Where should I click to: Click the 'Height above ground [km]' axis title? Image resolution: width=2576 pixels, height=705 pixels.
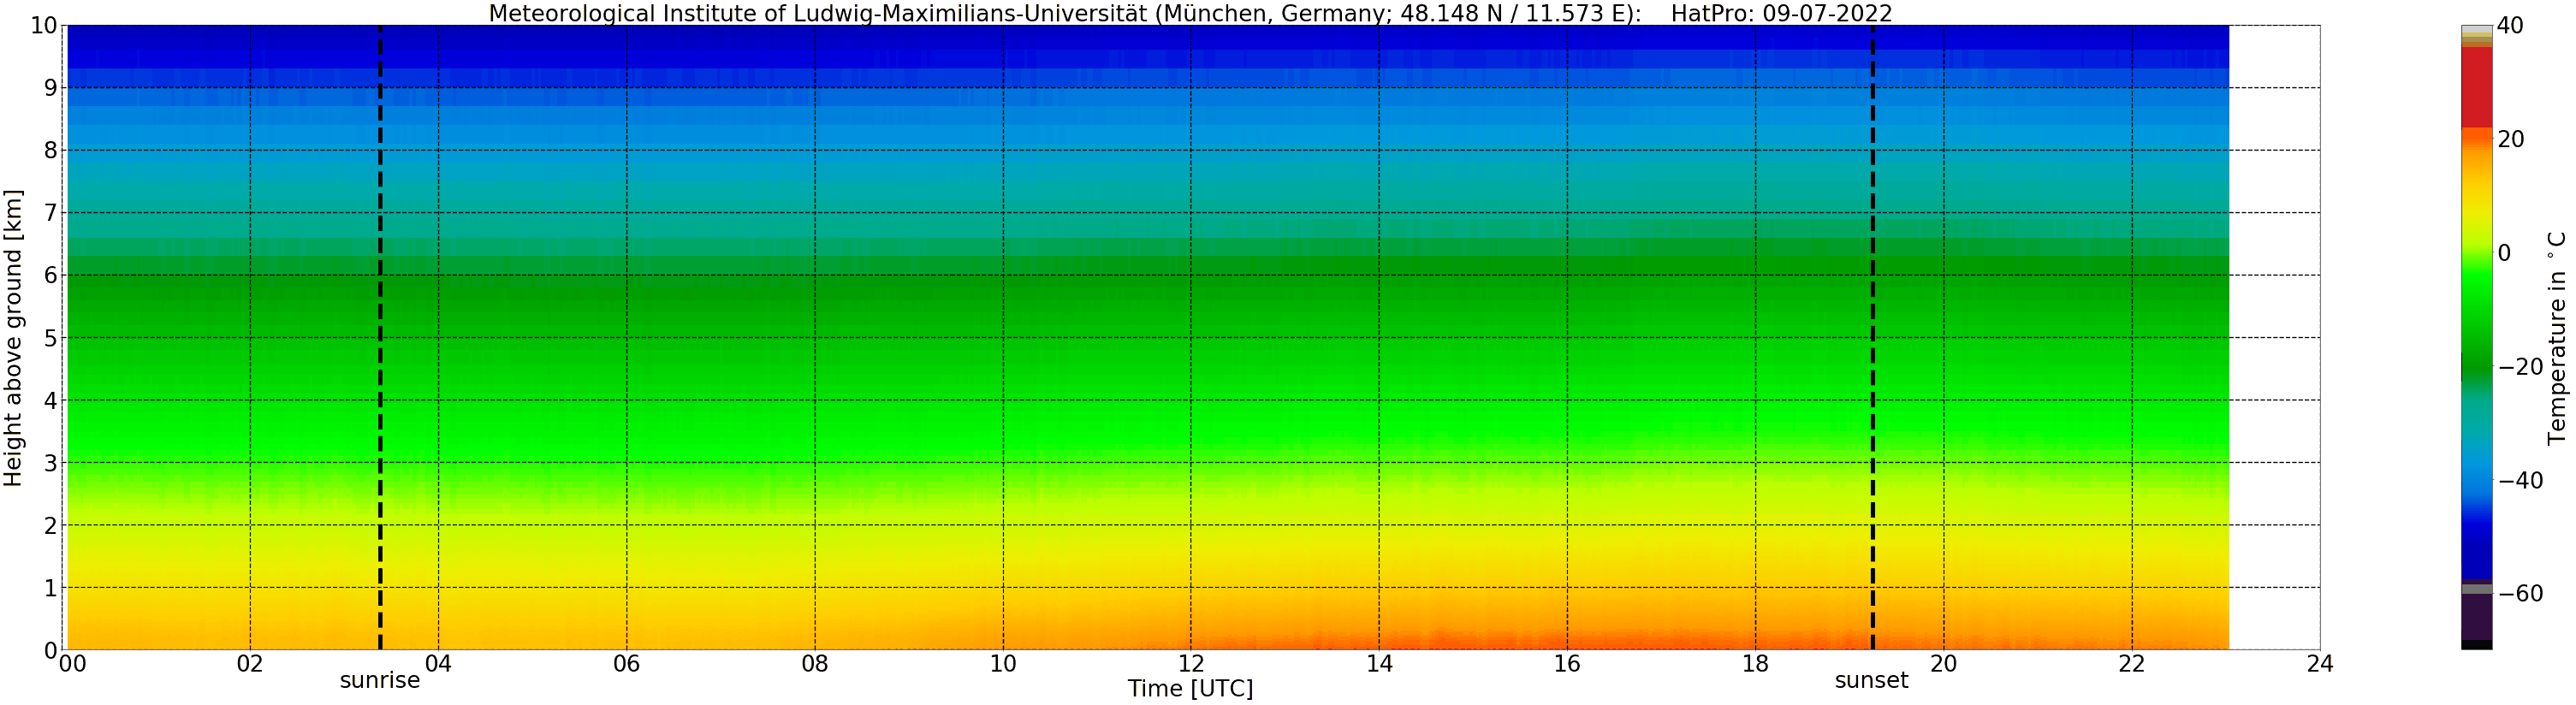[x=13, y=338]
